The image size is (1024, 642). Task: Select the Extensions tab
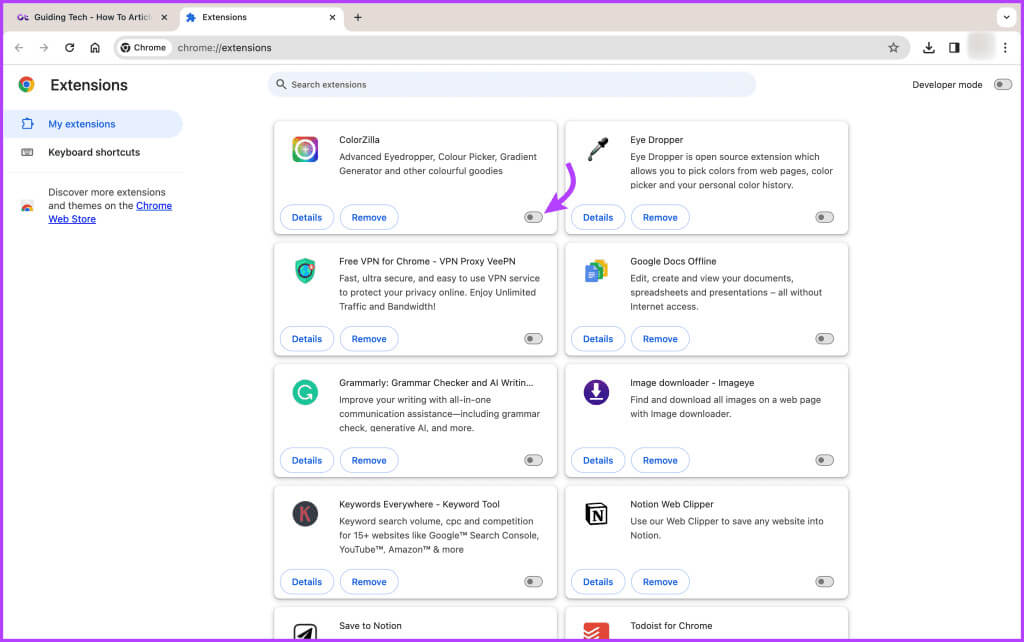[261, 18]
